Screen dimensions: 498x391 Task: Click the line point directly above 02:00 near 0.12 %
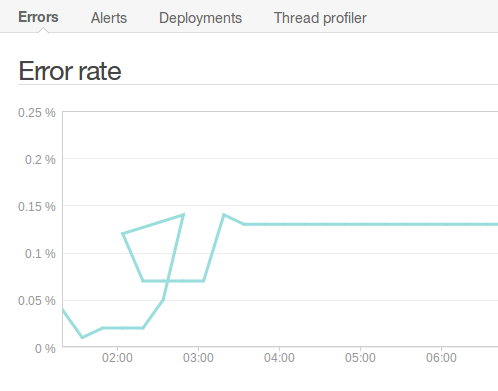[123, 234]
